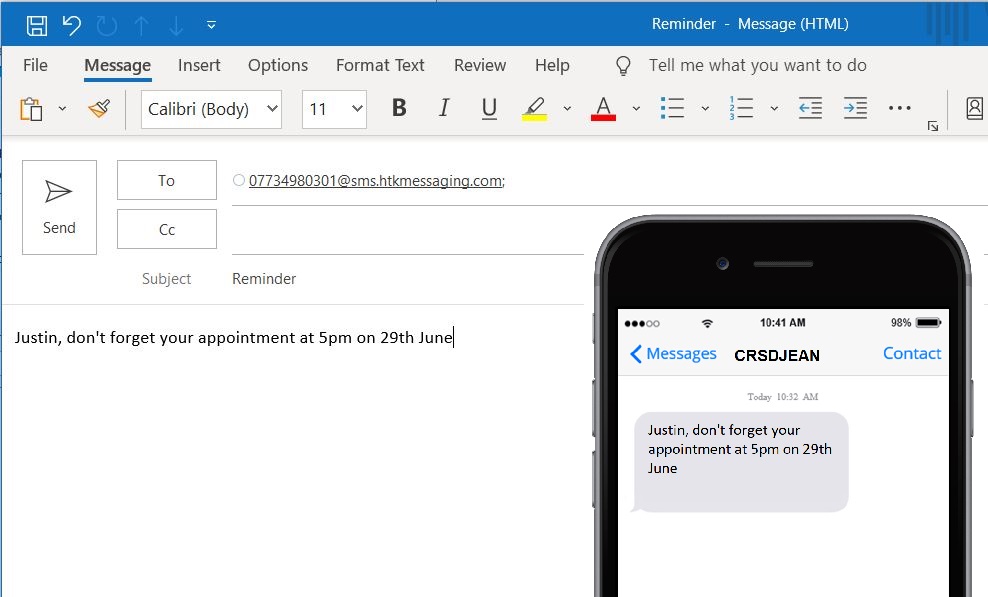Tap Contact on the phone screen
The image size is (988, 597).
pyautogui.click(x=912, y=354)
